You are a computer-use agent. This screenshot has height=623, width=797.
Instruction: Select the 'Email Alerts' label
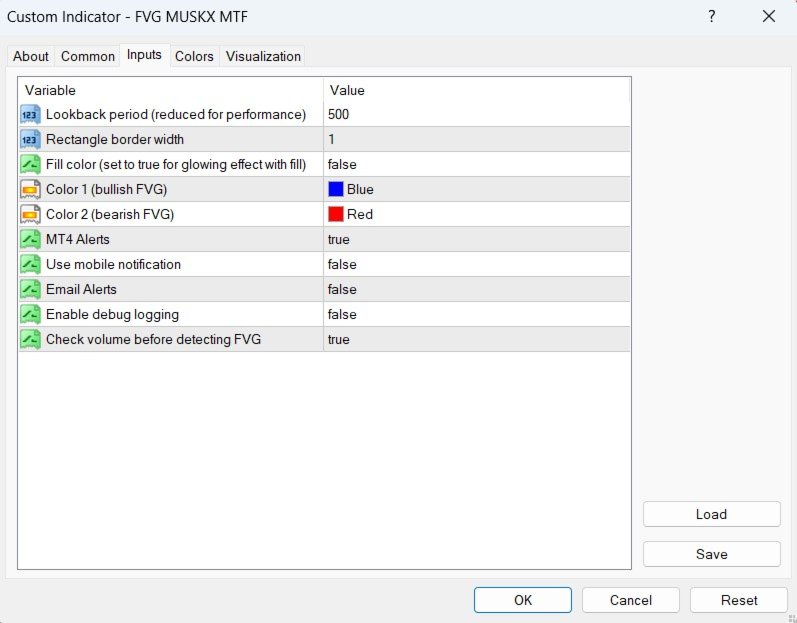(81, 289)
